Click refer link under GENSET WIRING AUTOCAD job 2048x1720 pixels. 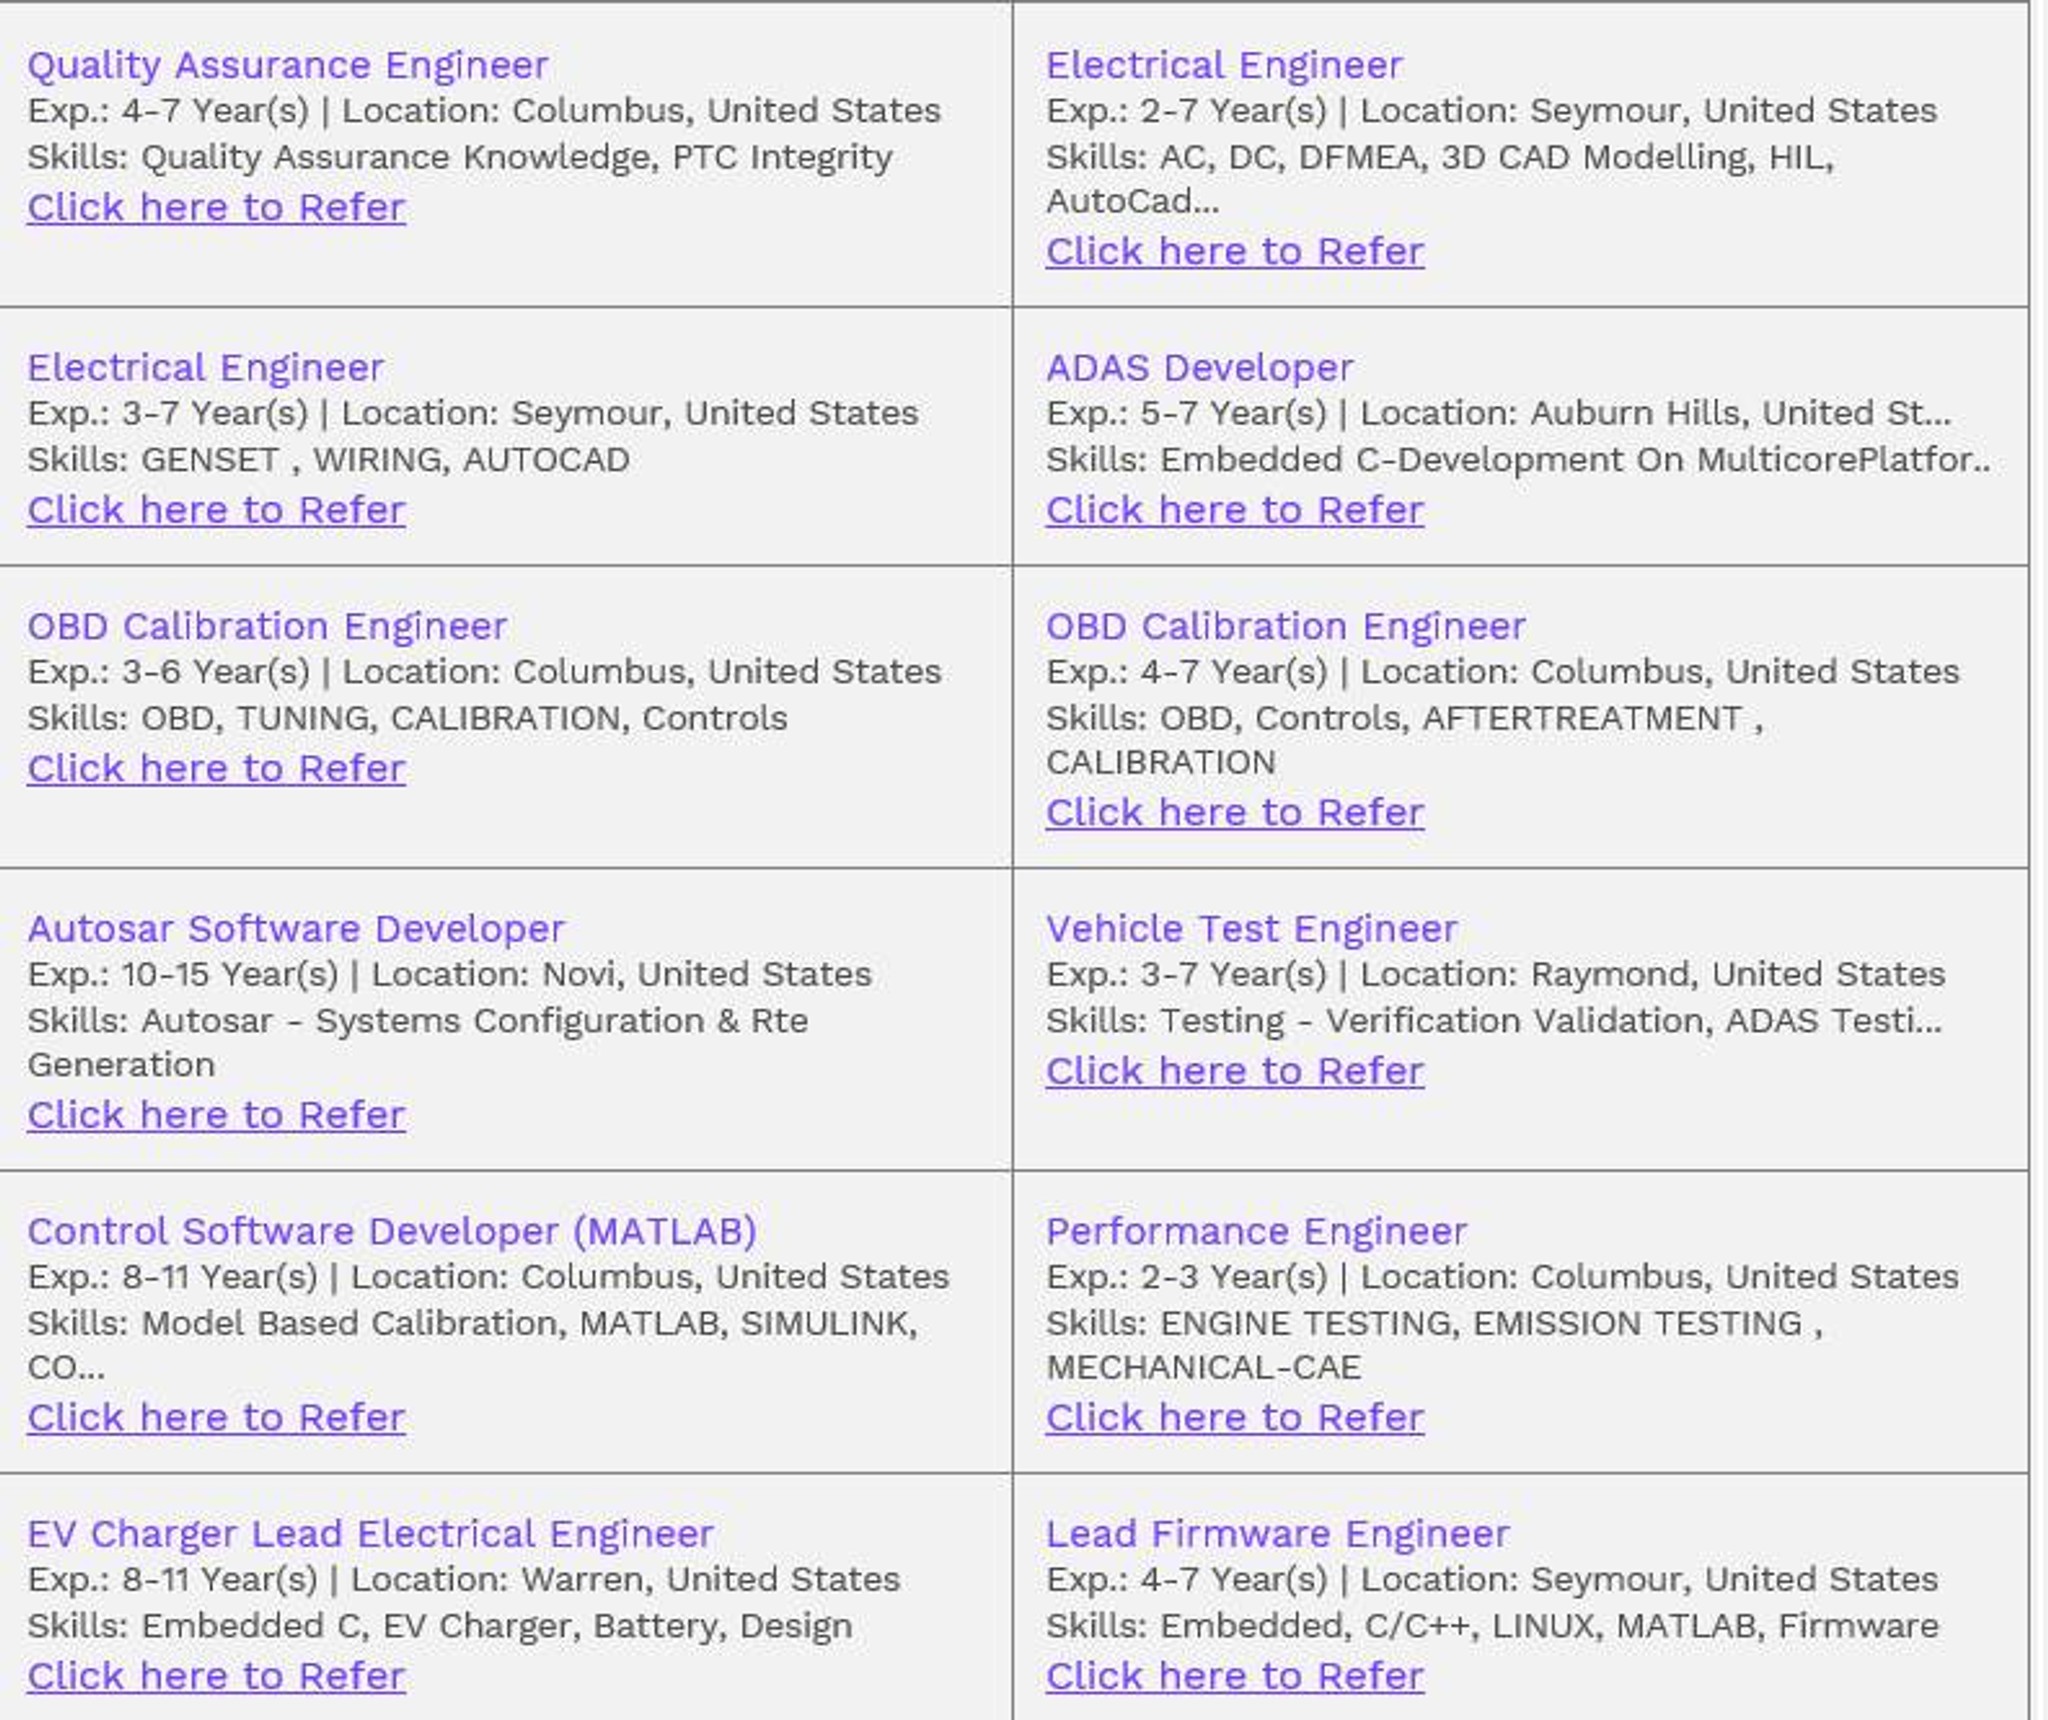[216, 510]
